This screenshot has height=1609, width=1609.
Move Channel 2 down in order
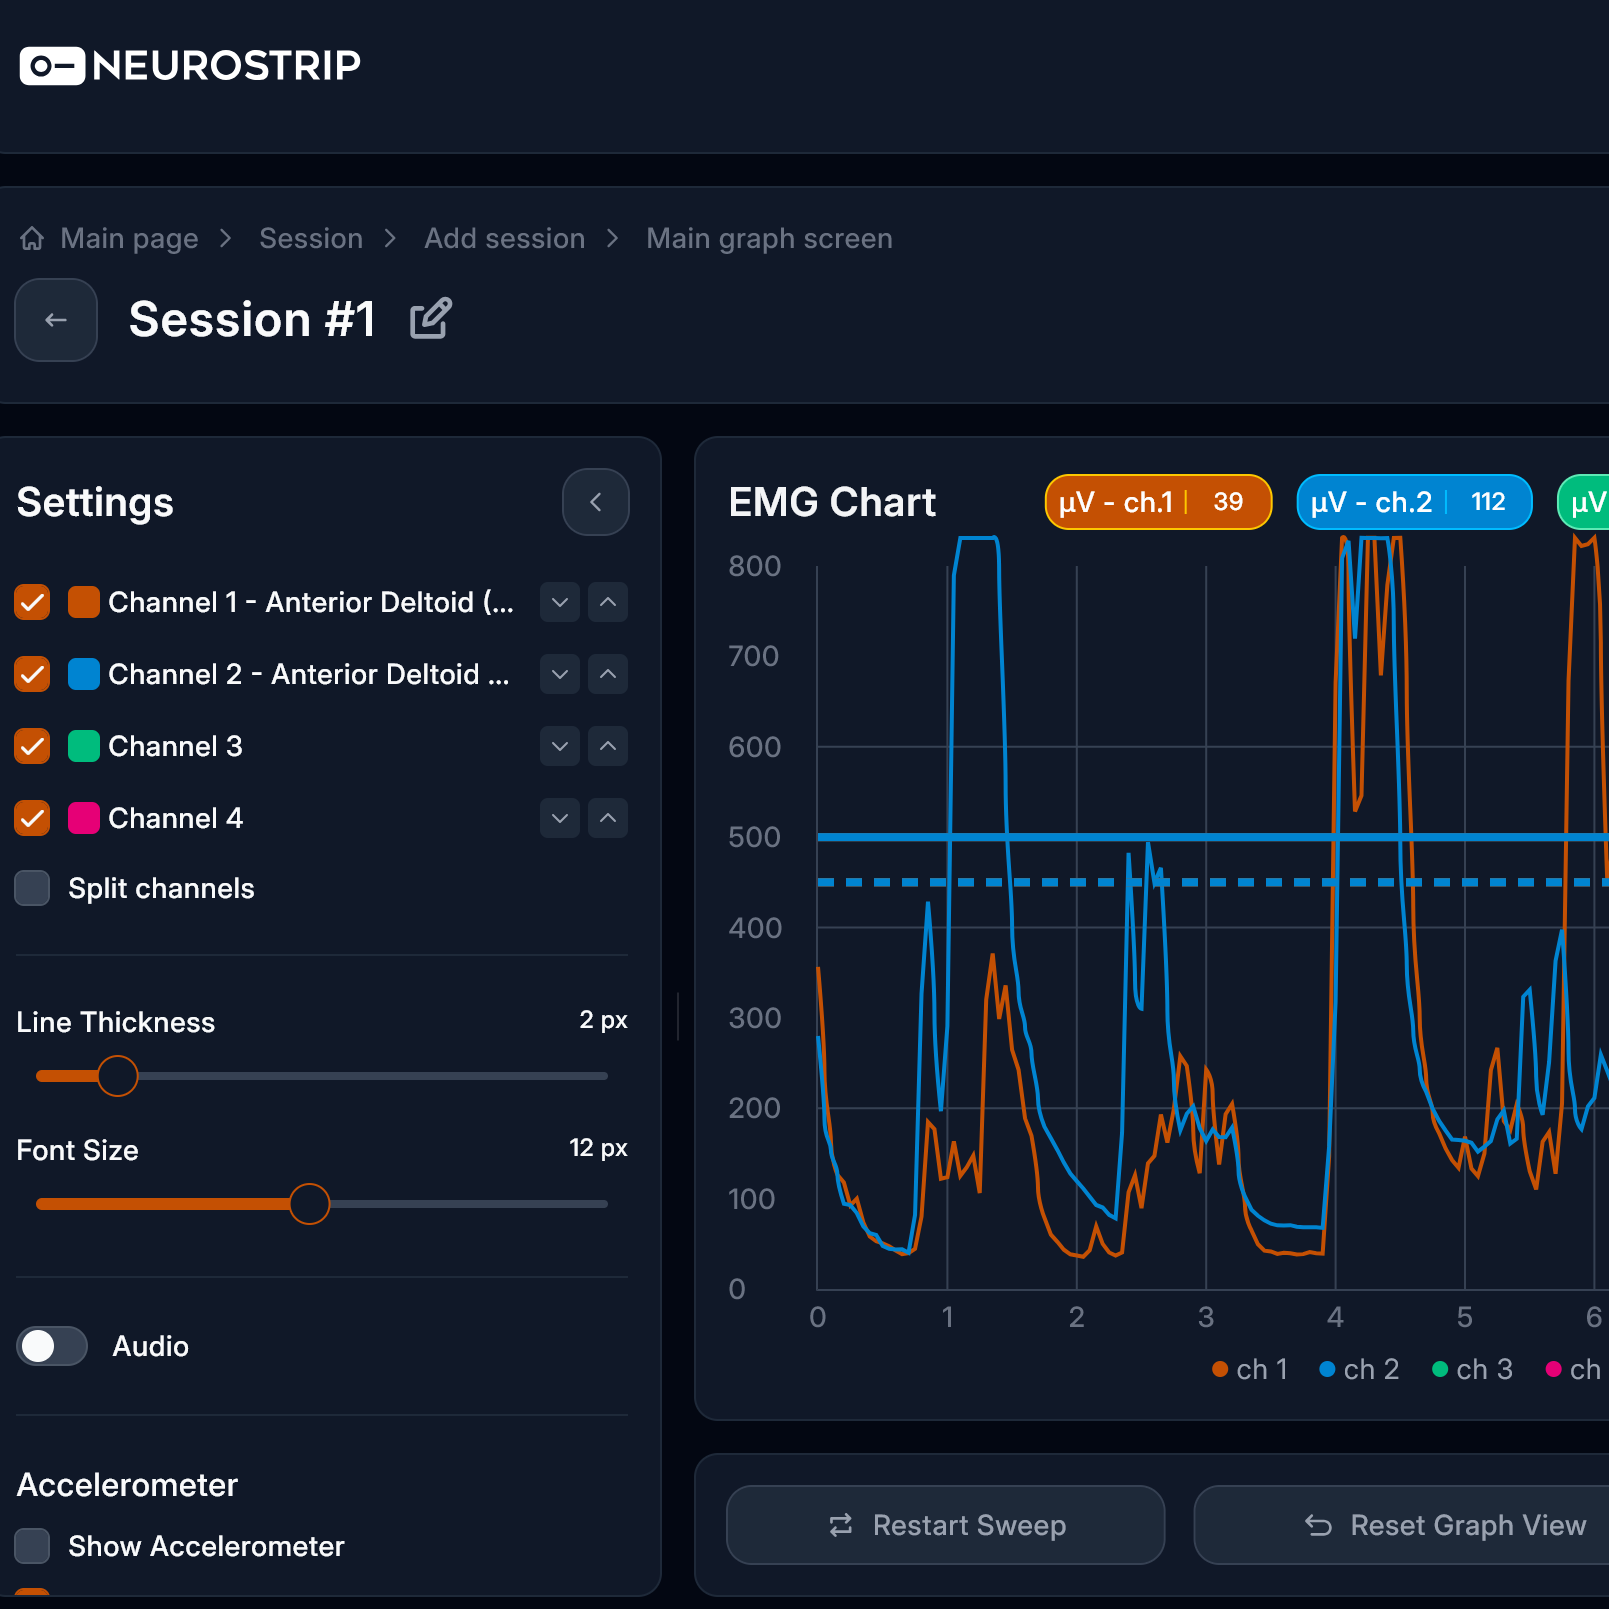[560, 674]
